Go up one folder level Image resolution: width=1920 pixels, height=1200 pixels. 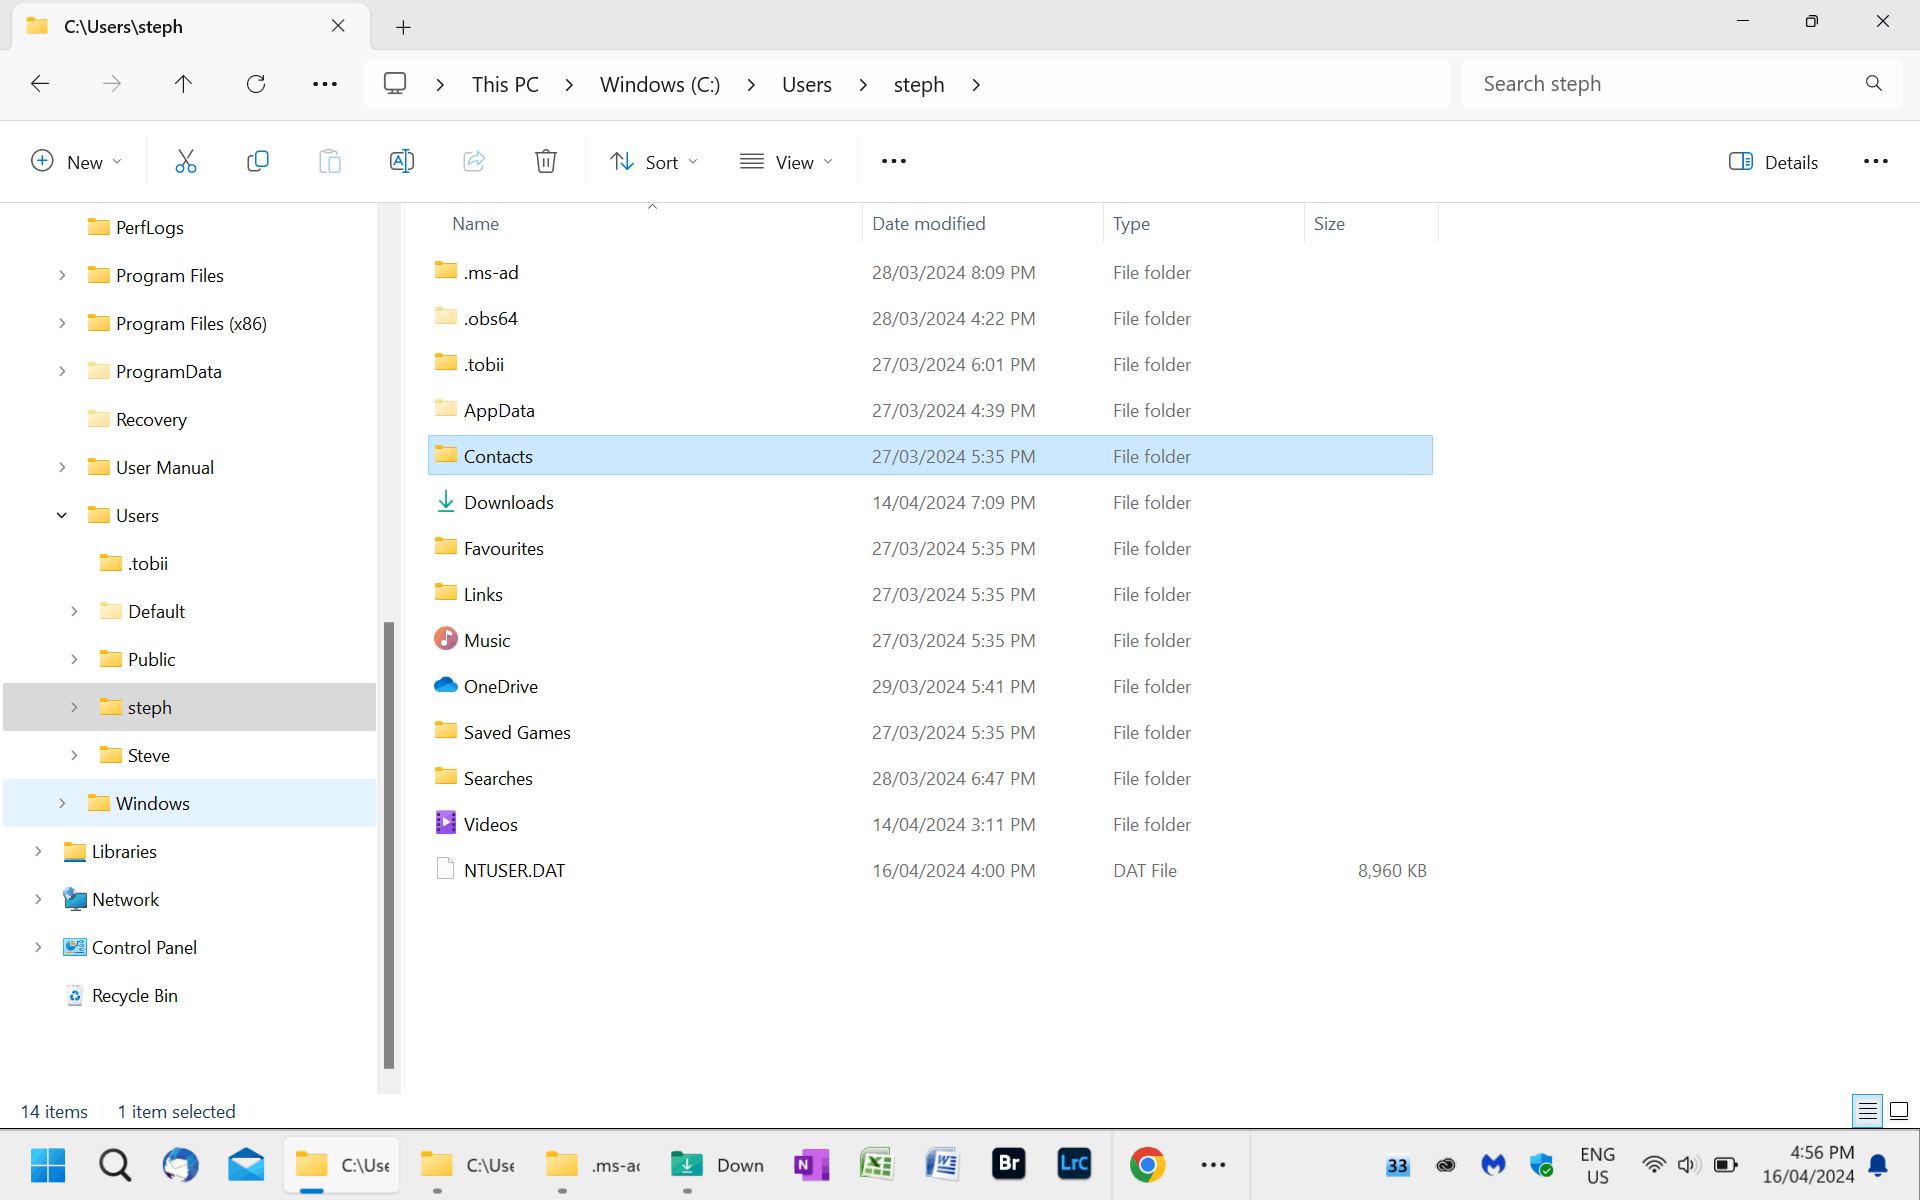(183, 84)
